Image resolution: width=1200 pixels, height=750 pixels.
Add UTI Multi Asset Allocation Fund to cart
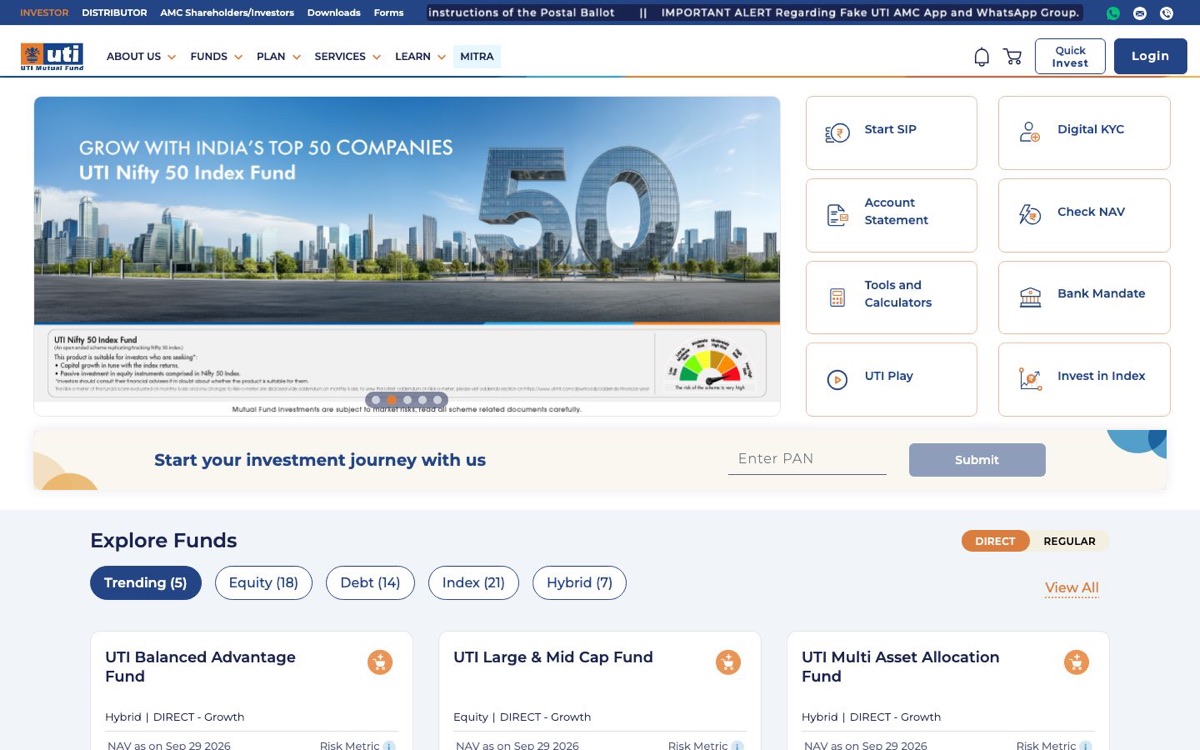pos(1076,662)
